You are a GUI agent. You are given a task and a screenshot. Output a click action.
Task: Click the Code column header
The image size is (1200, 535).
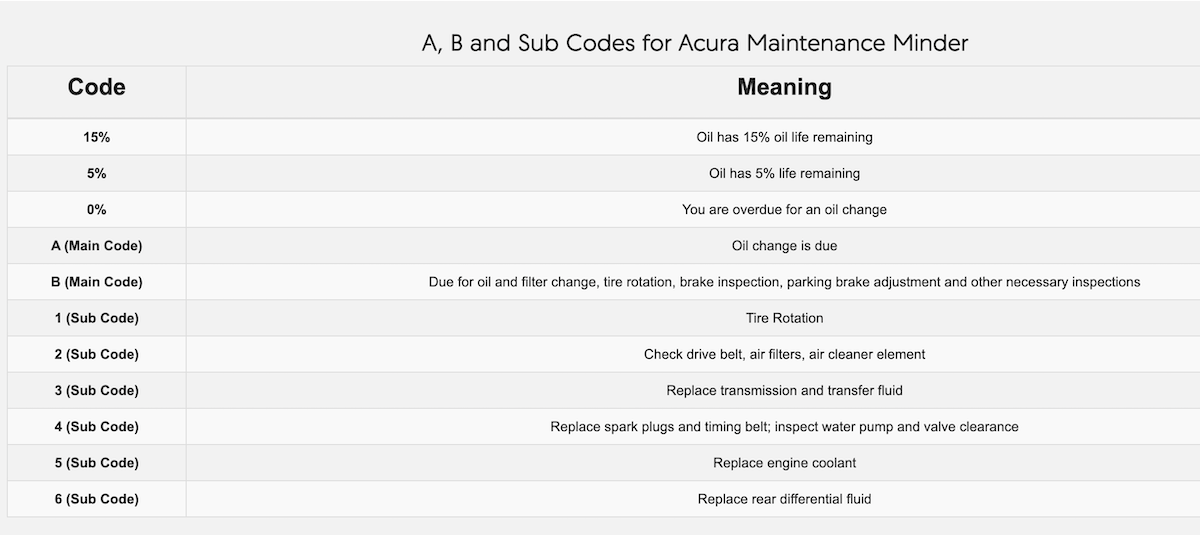click(97, 92)
